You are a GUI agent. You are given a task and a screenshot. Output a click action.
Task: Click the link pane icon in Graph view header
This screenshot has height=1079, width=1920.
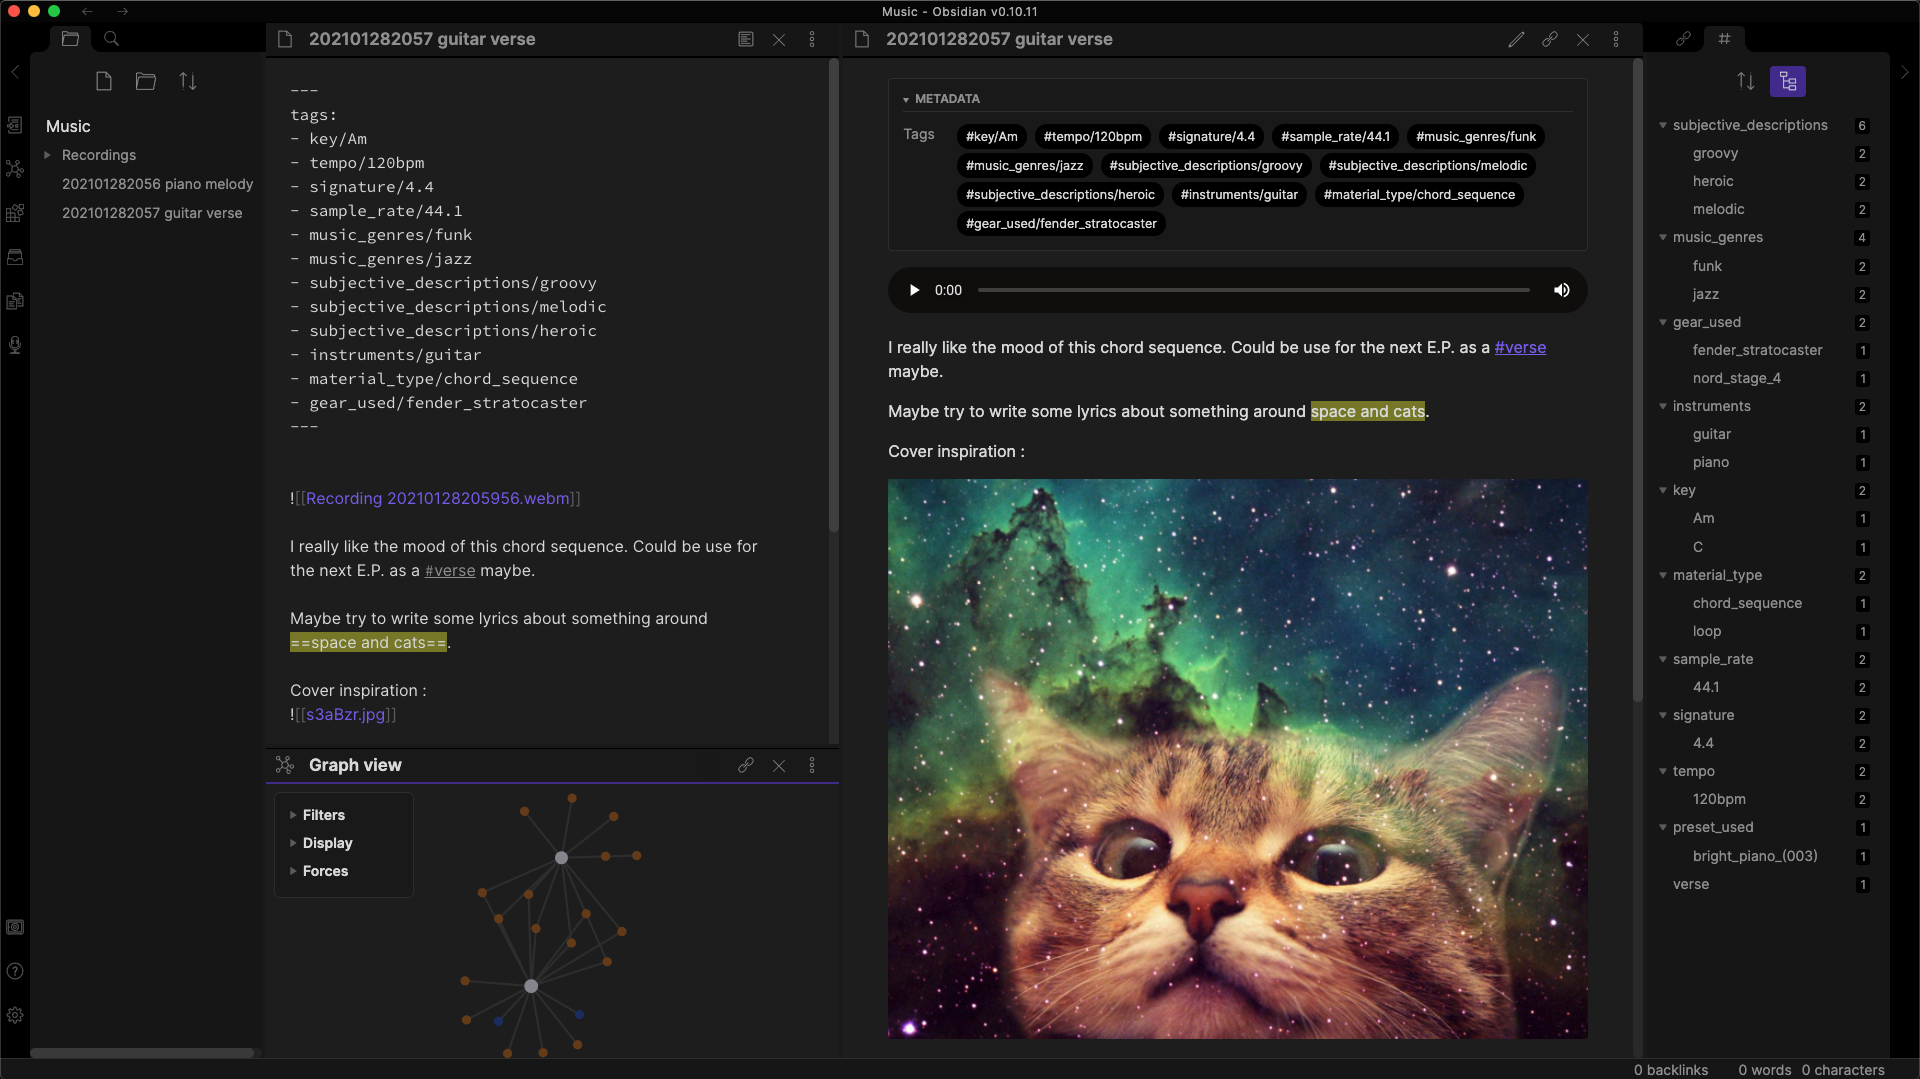[746, 765]
